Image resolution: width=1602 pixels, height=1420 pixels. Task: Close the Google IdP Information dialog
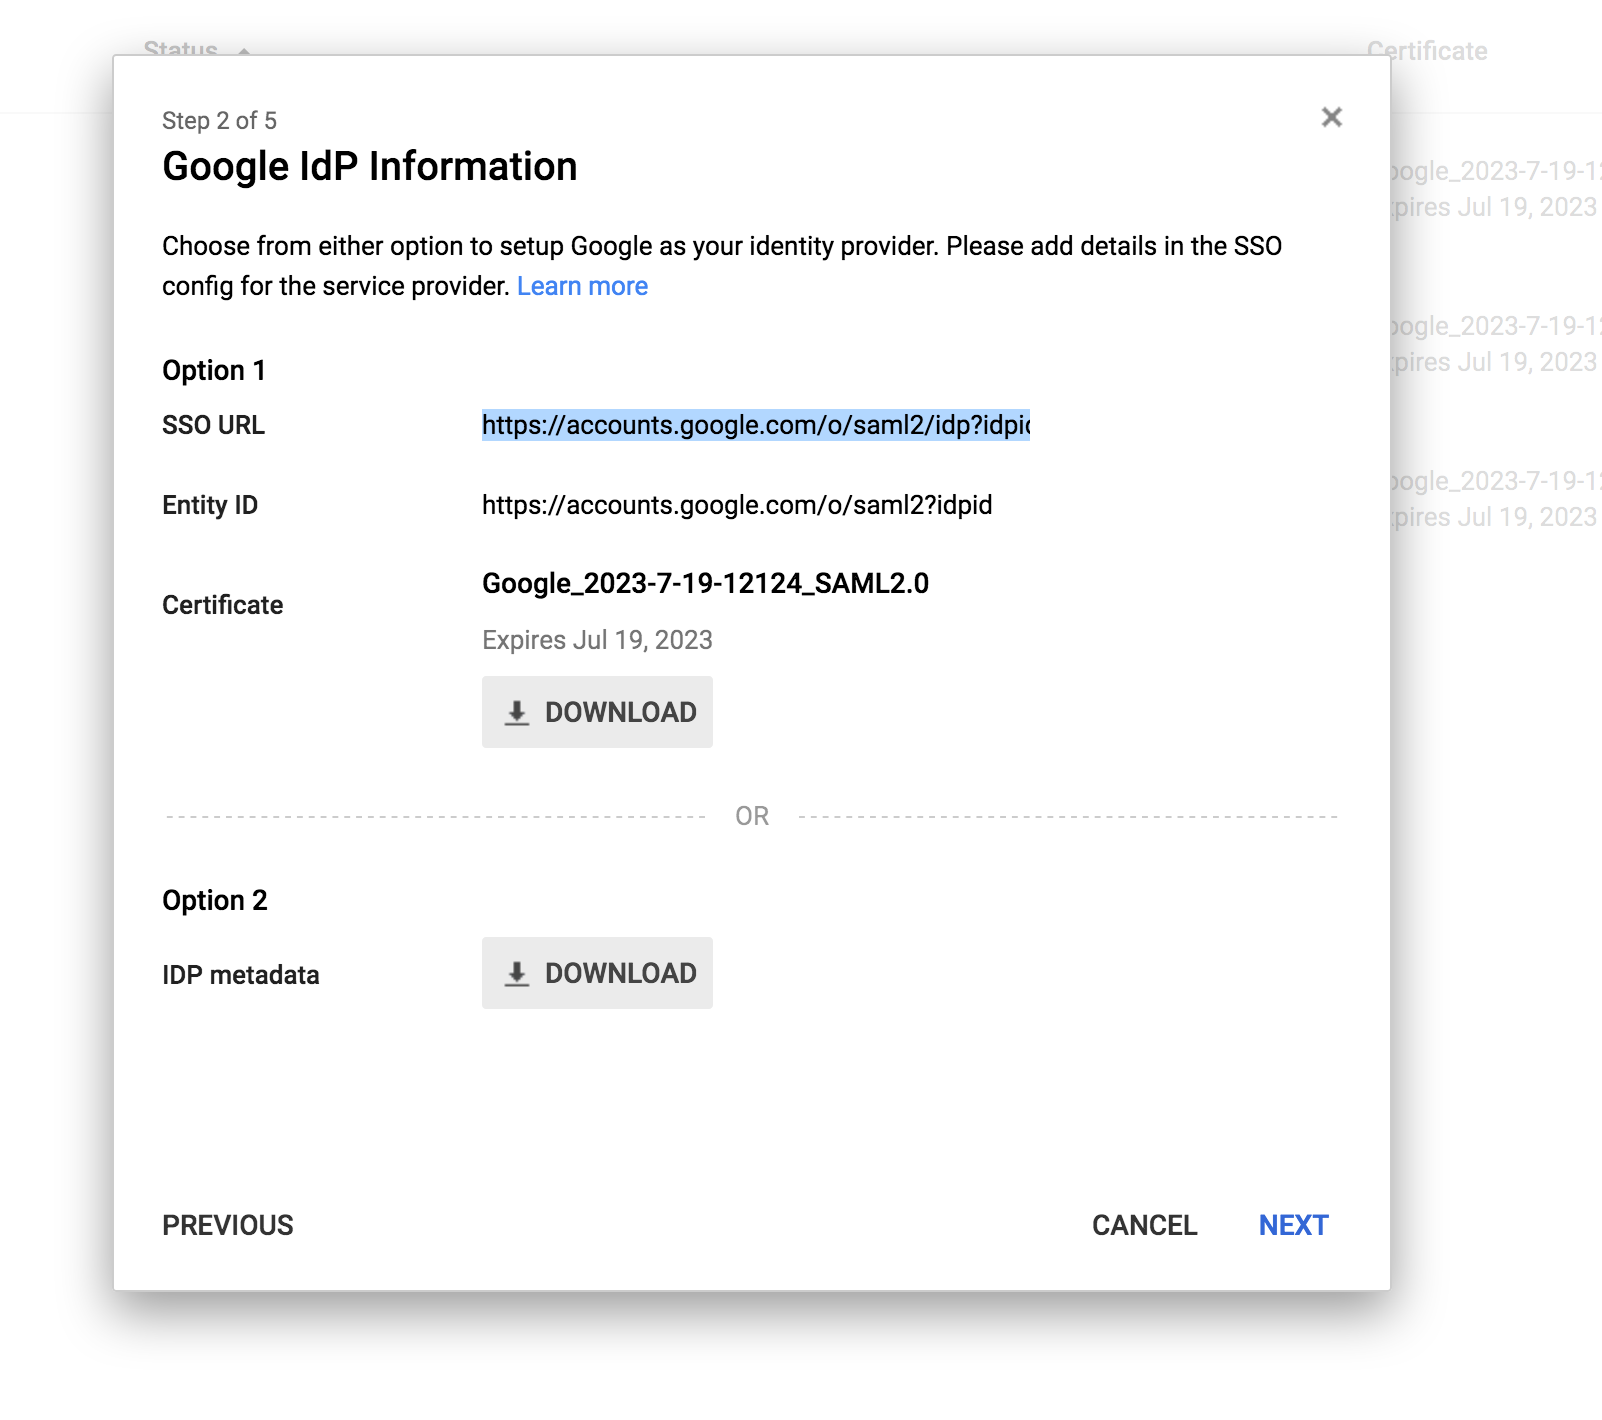click(x=1332, y=117)
